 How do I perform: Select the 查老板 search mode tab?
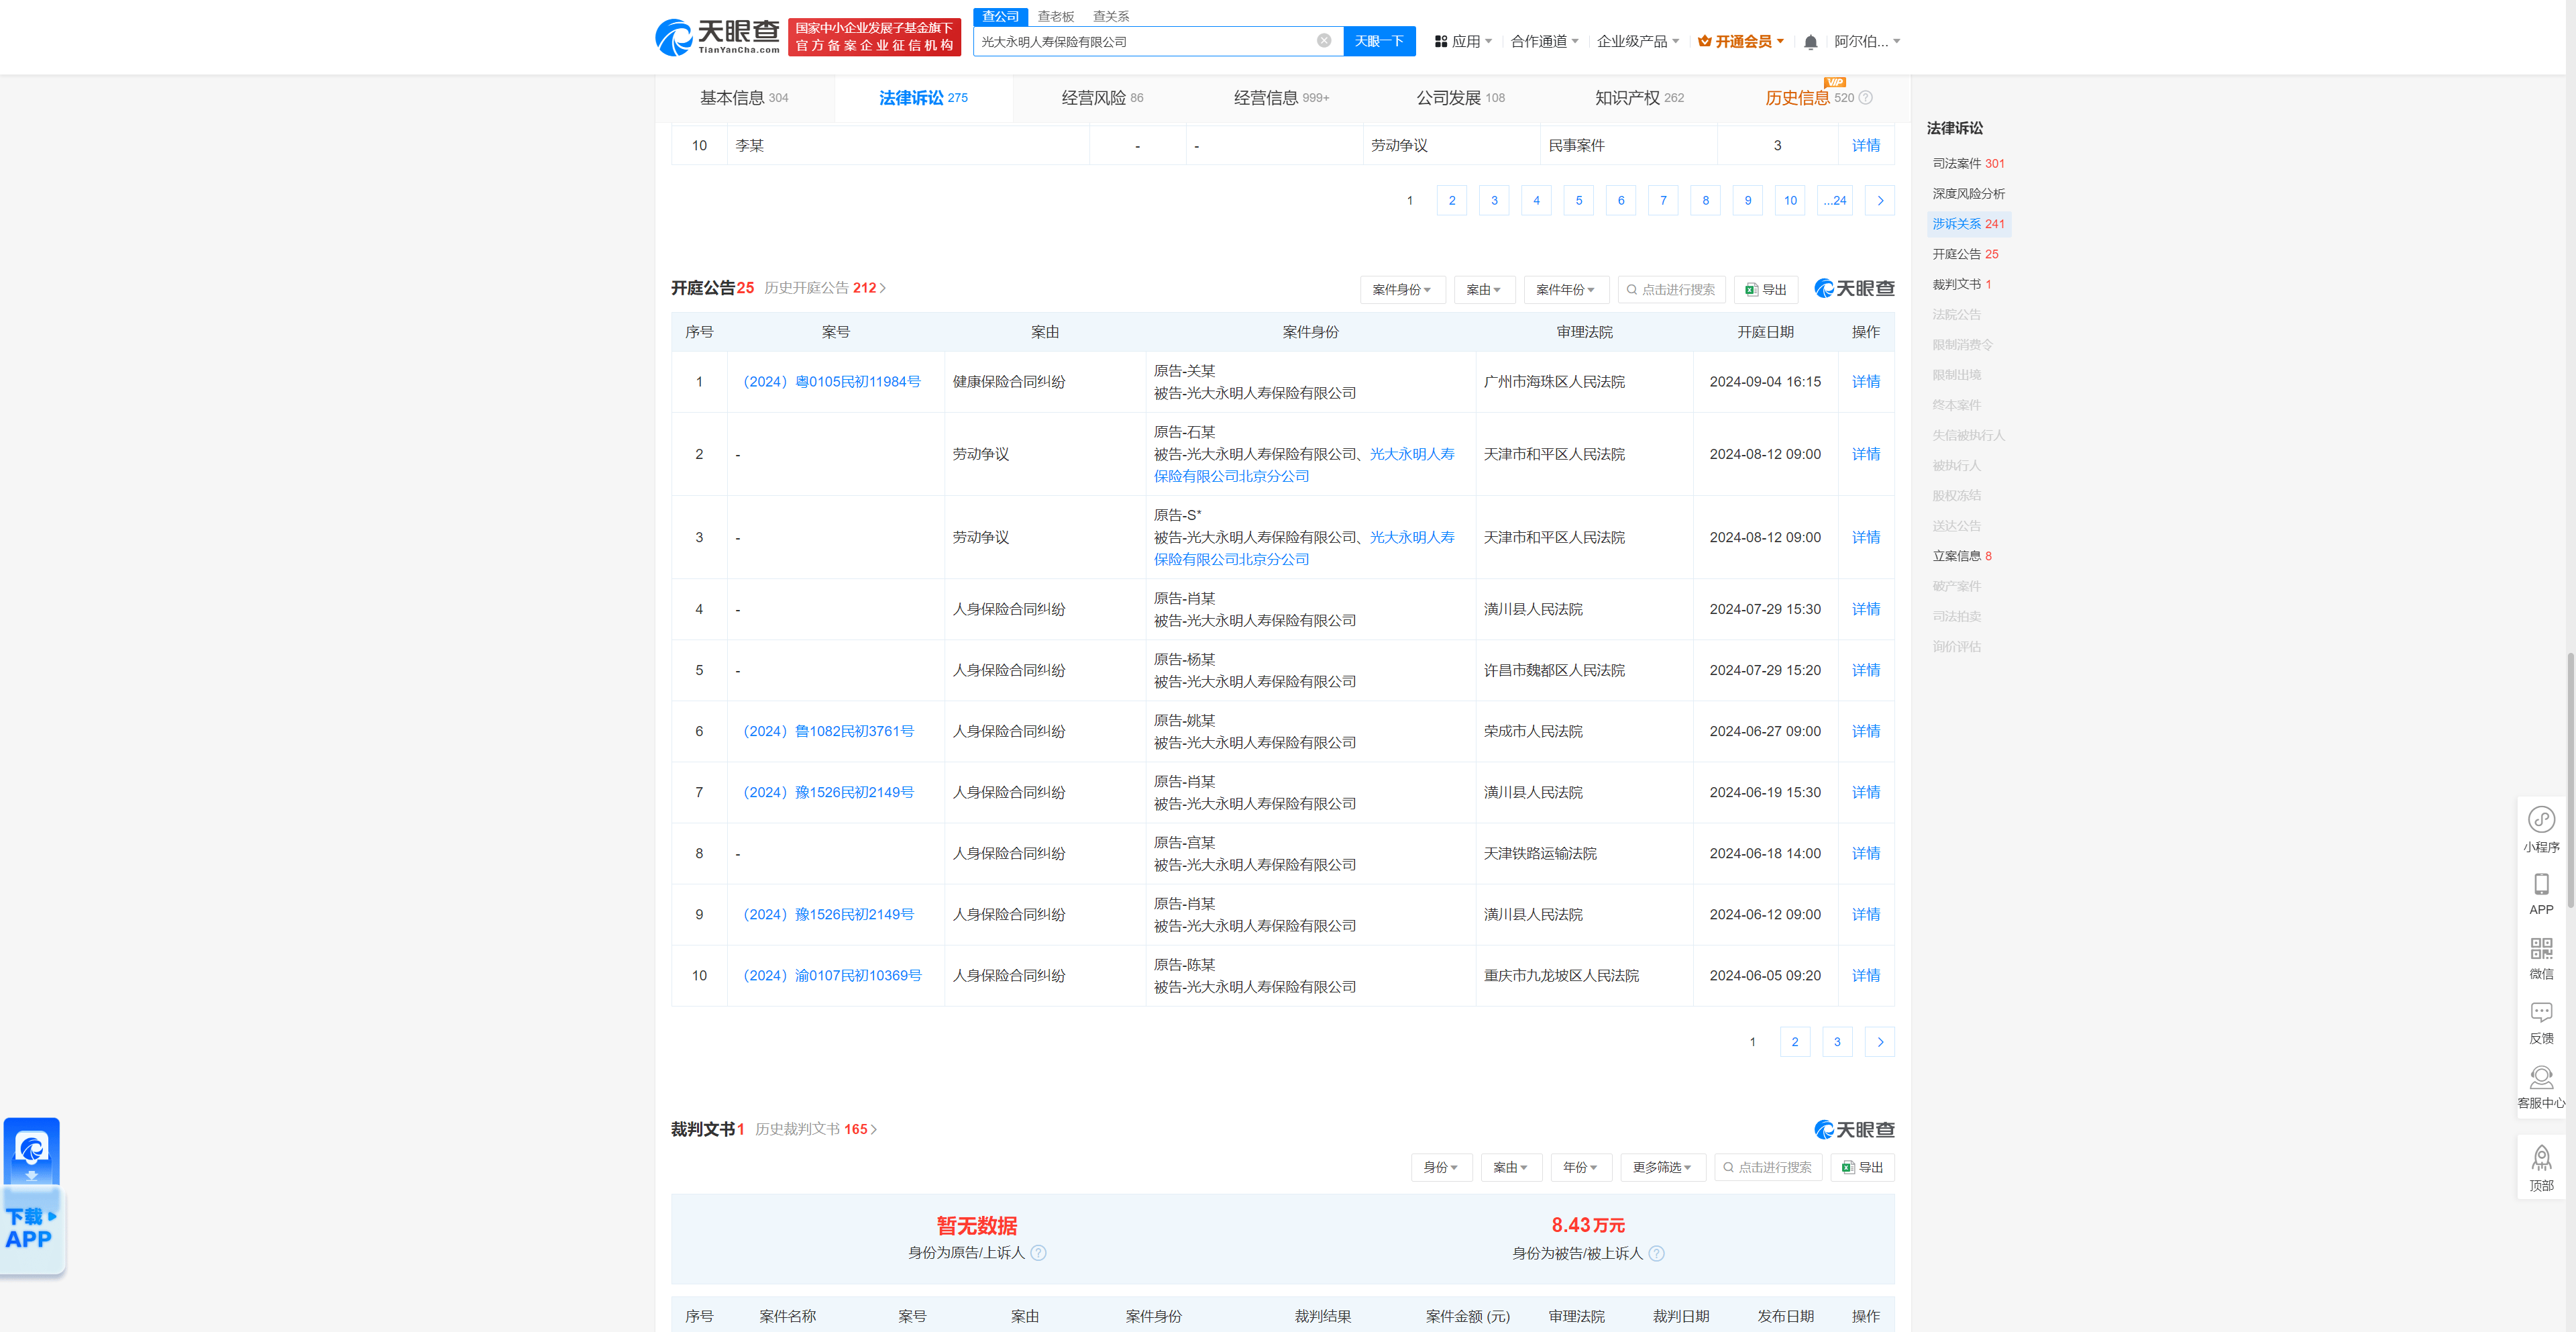[1055, 16]
